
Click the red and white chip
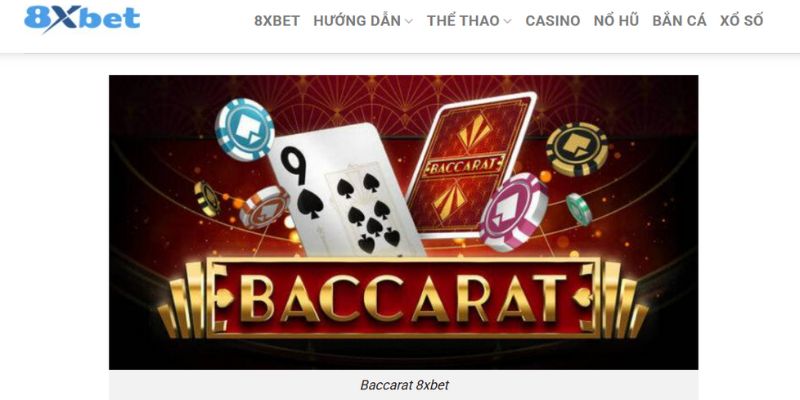coord(264,207)
